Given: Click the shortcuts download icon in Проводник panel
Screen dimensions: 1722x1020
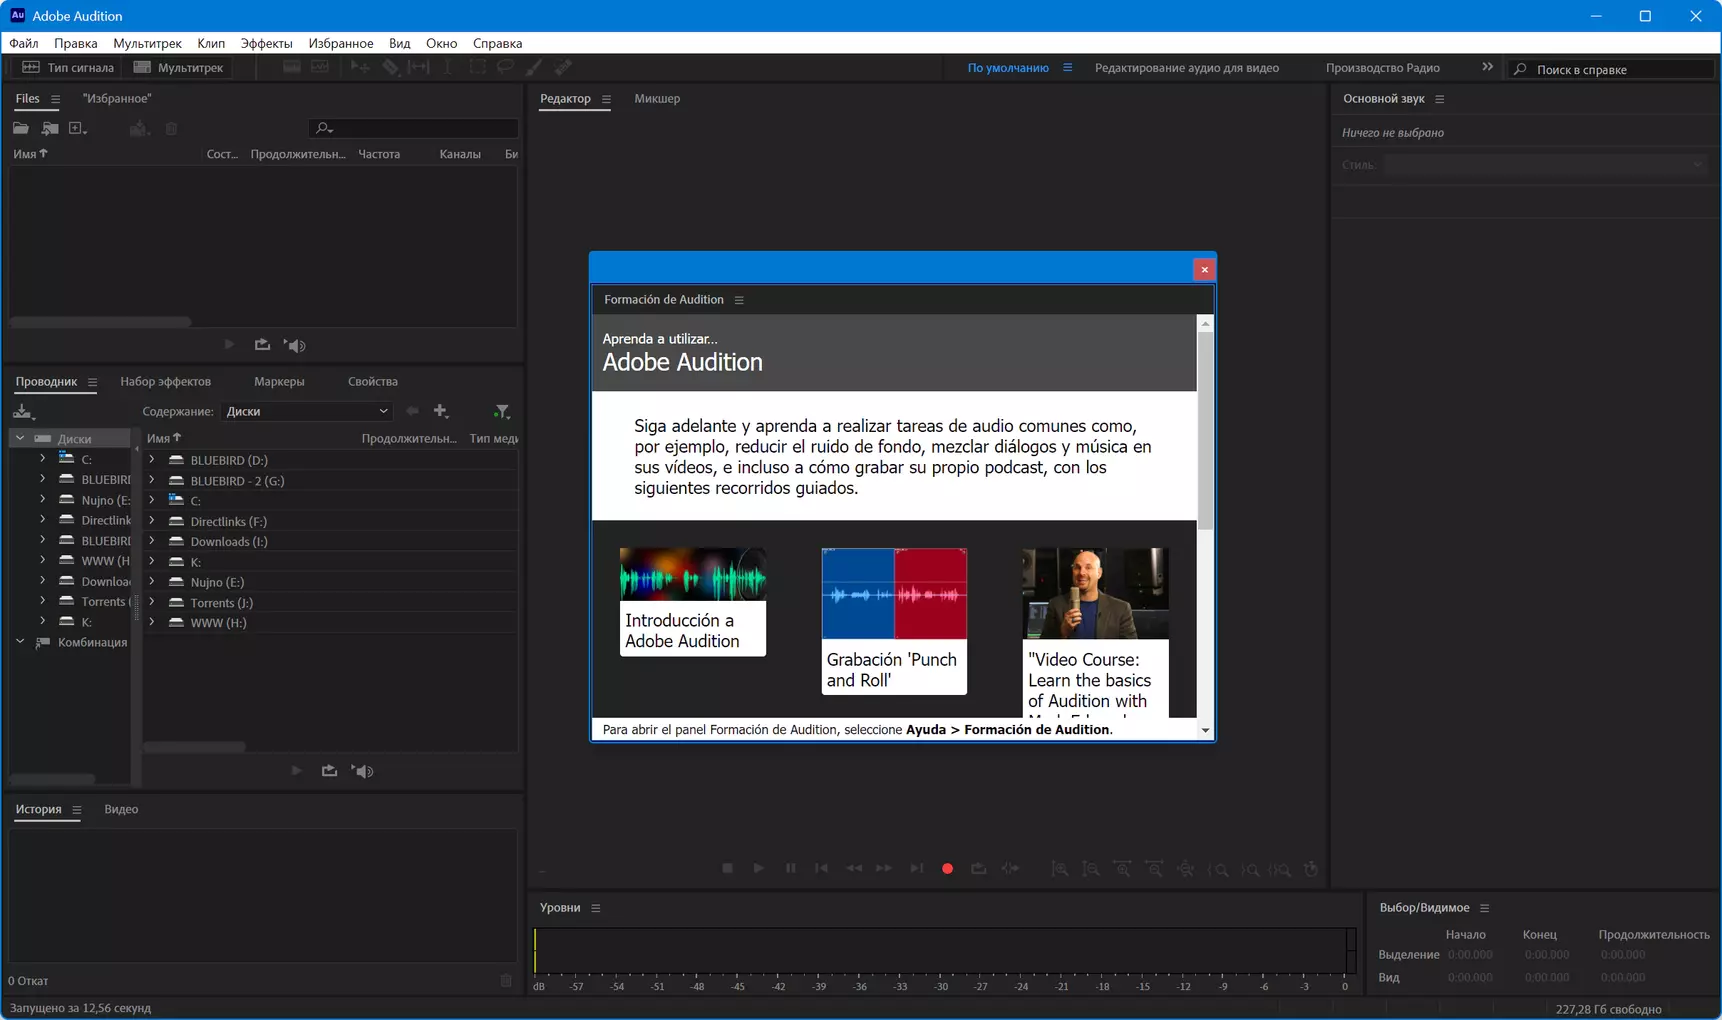Looking at the screenshot, I should pyautogui.click(x=23, y=412).
